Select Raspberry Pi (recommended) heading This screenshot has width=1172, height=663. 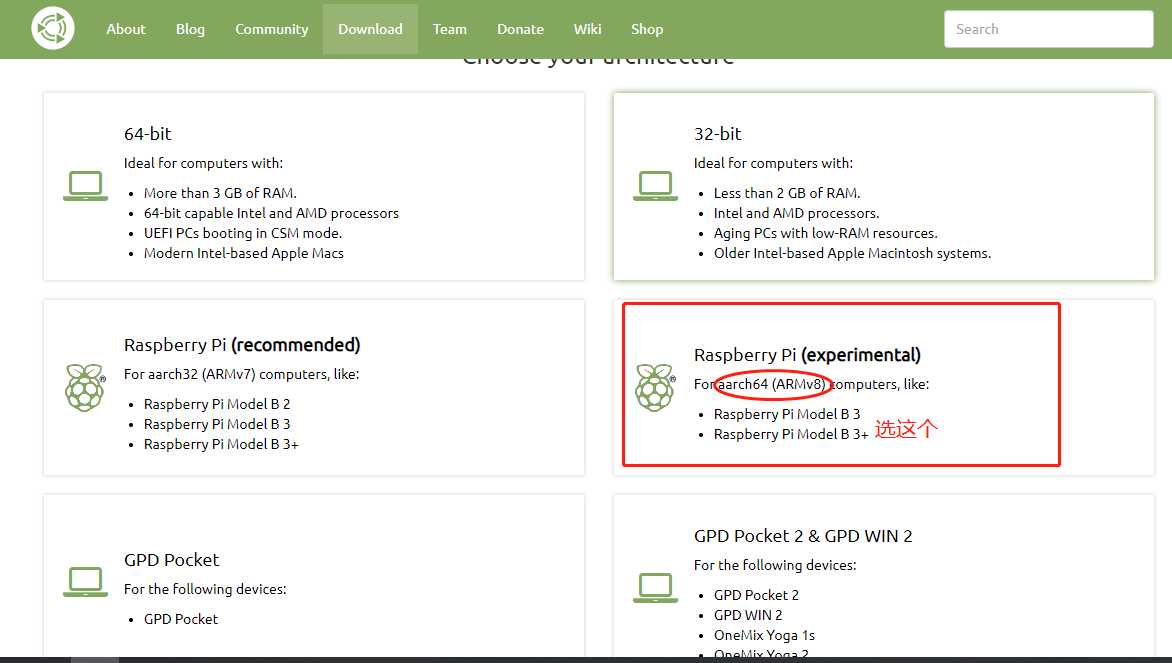tap(242, 345)
